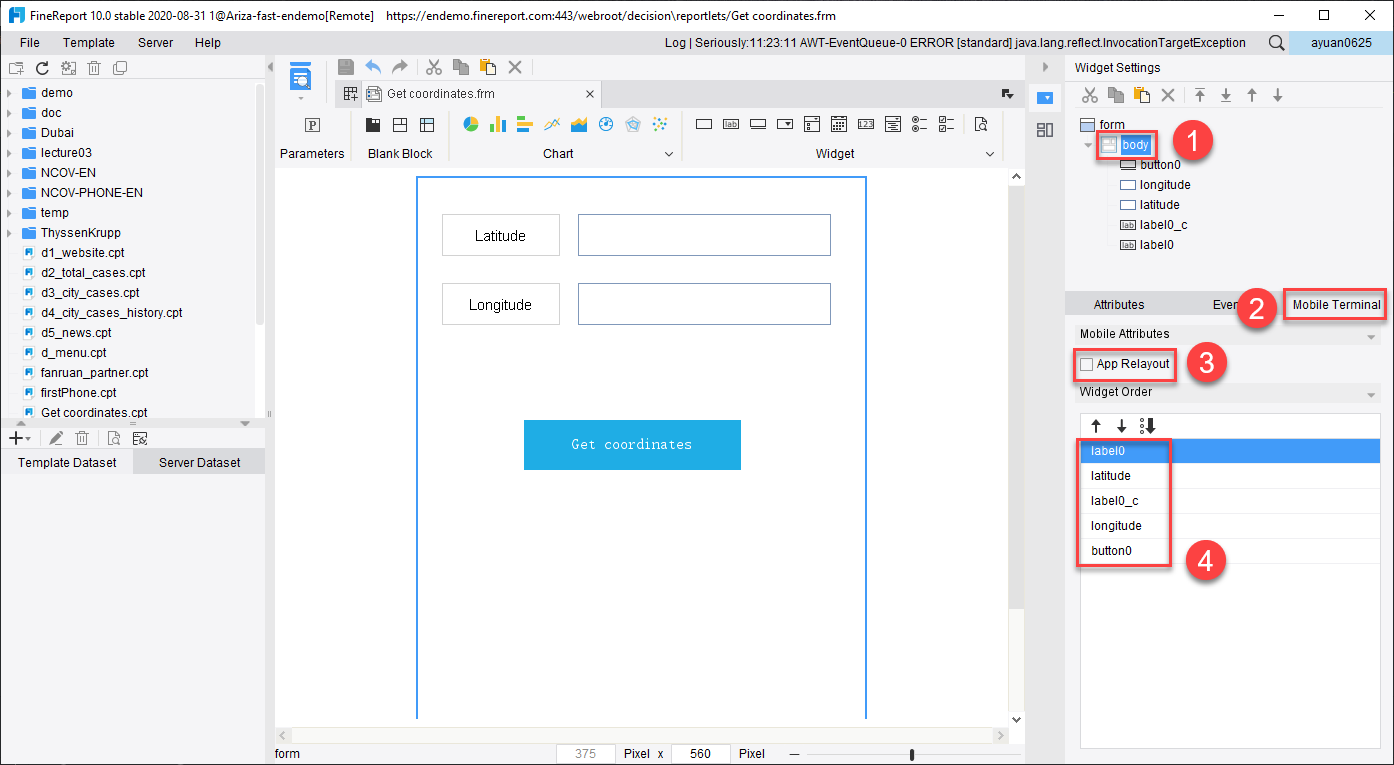Move the selected widget up in Widget Order
Screen dimensions: 1394x765
[x=1096, y=426]
